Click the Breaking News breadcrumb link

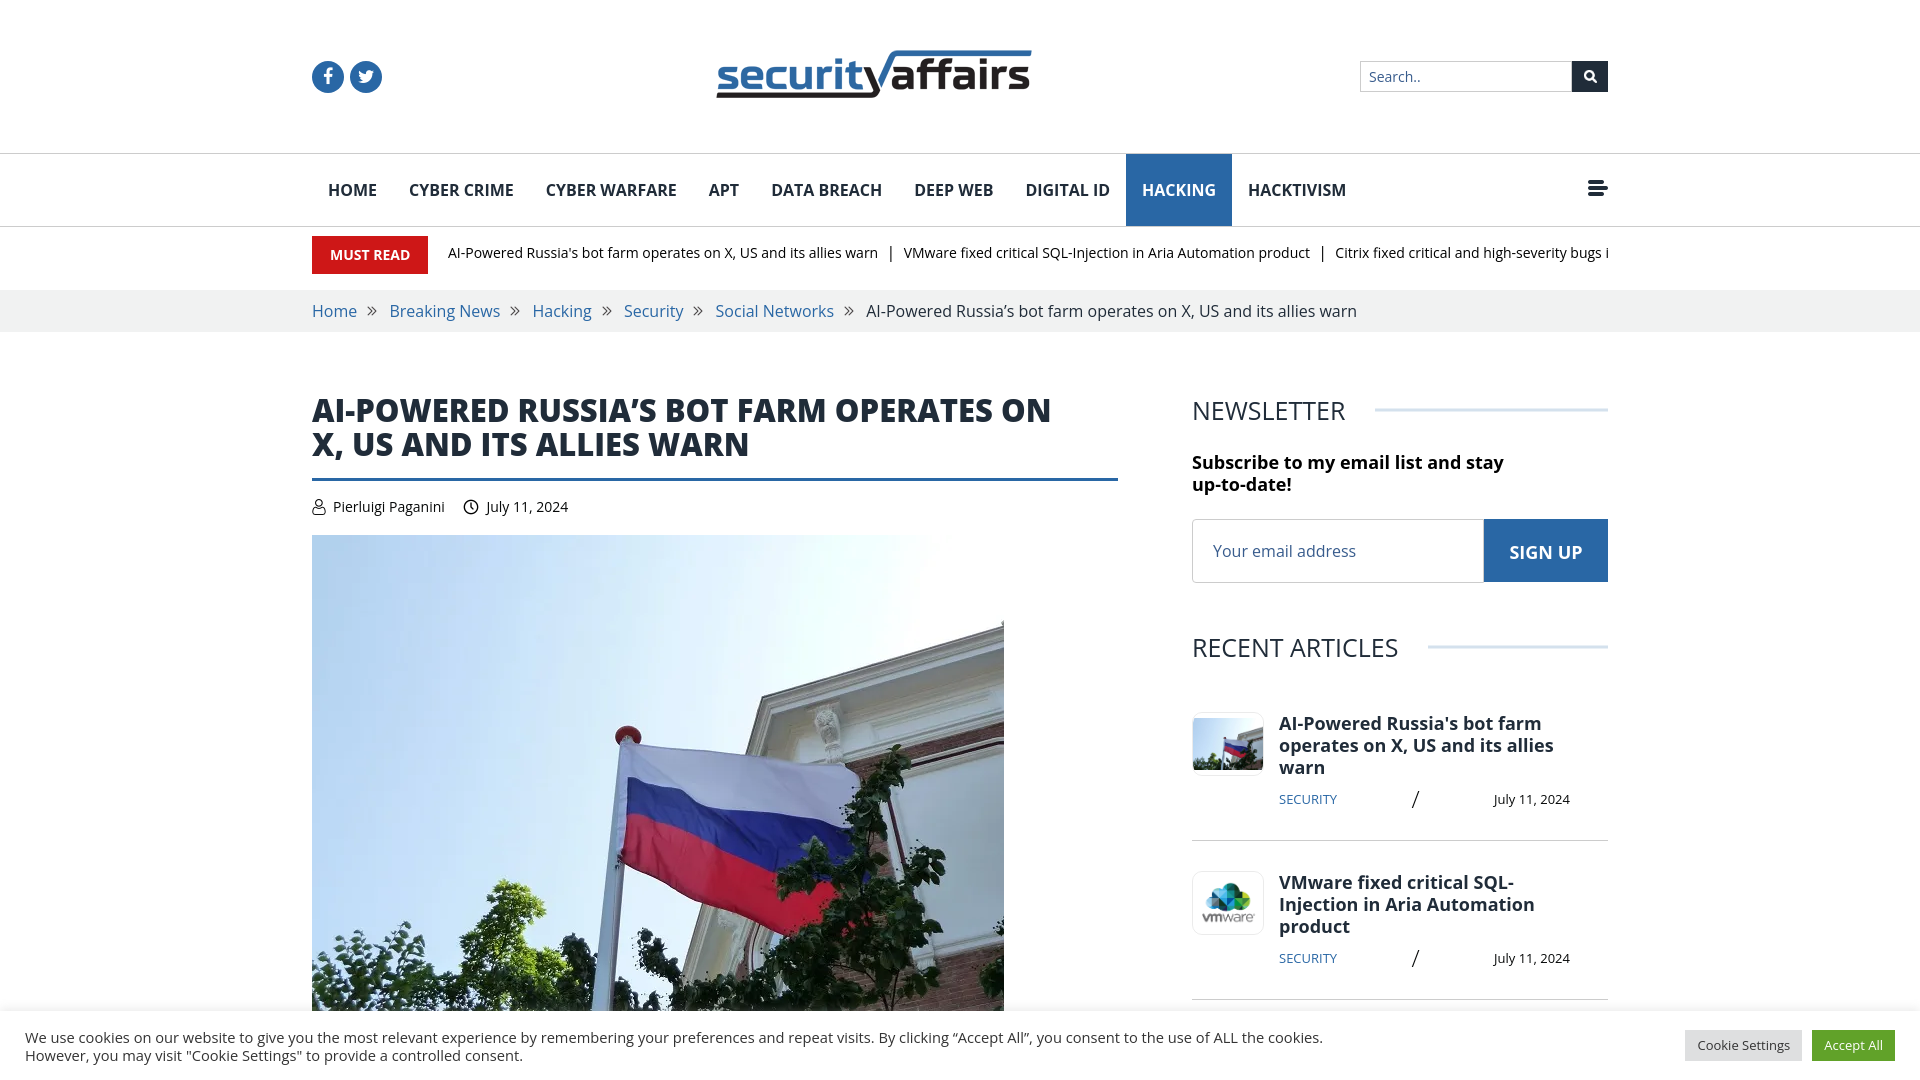444,310
